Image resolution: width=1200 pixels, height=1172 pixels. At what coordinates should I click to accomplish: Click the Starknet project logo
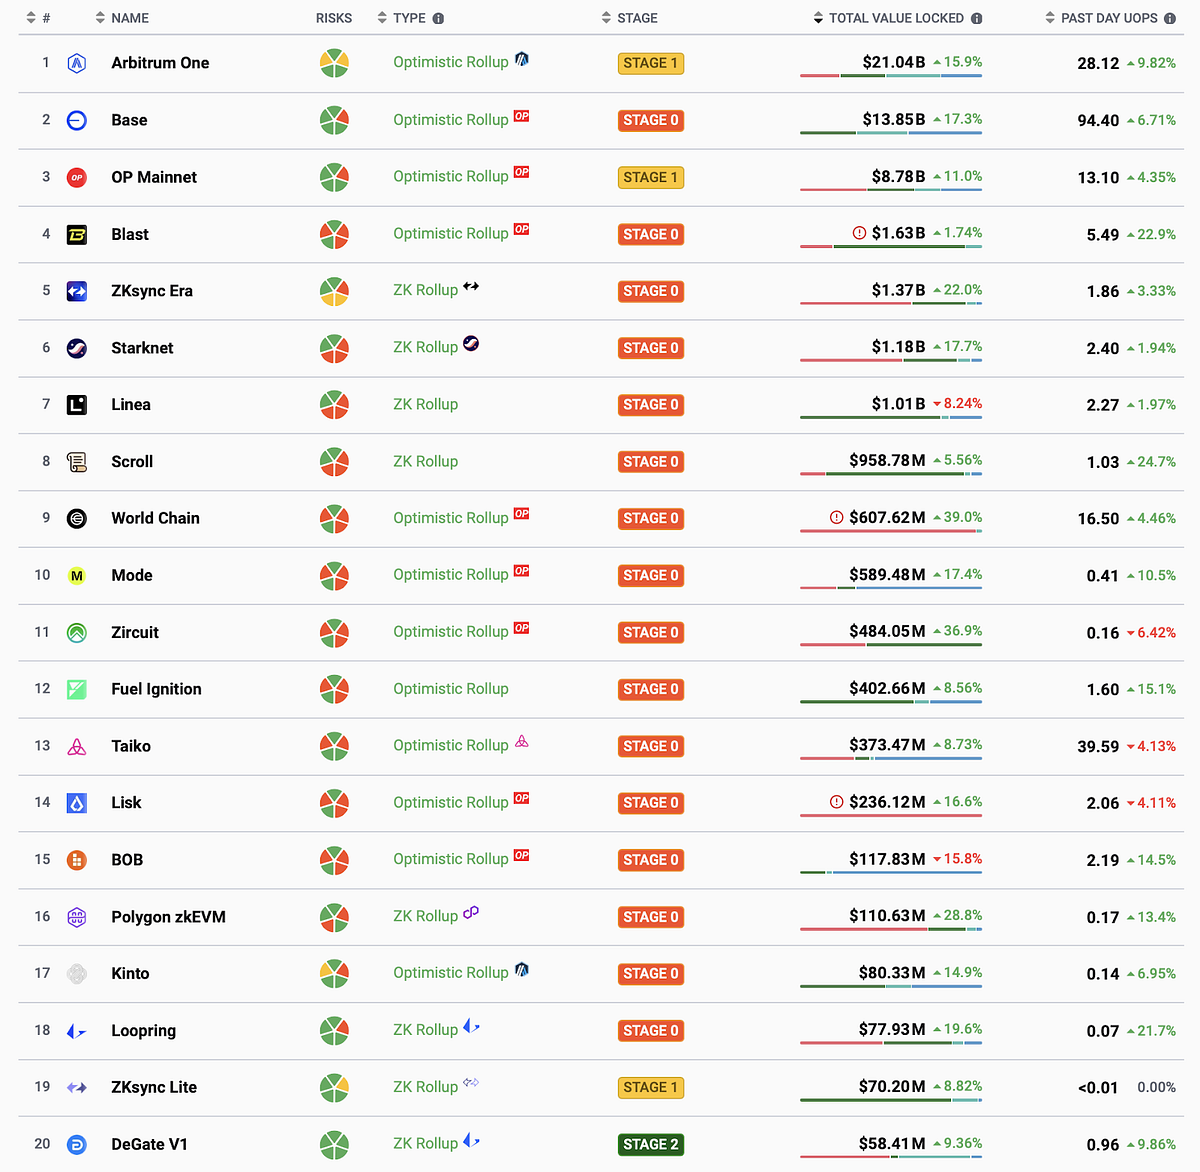(x=77, y=348)
